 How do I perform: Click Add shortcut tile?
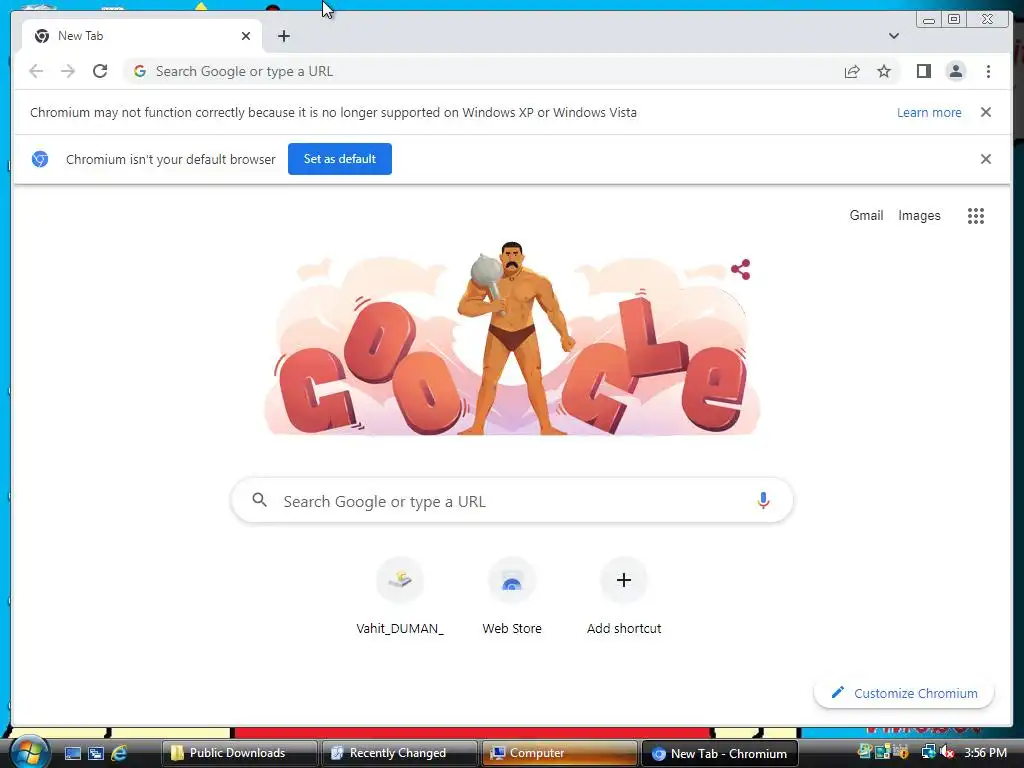(x=624, y=596)
